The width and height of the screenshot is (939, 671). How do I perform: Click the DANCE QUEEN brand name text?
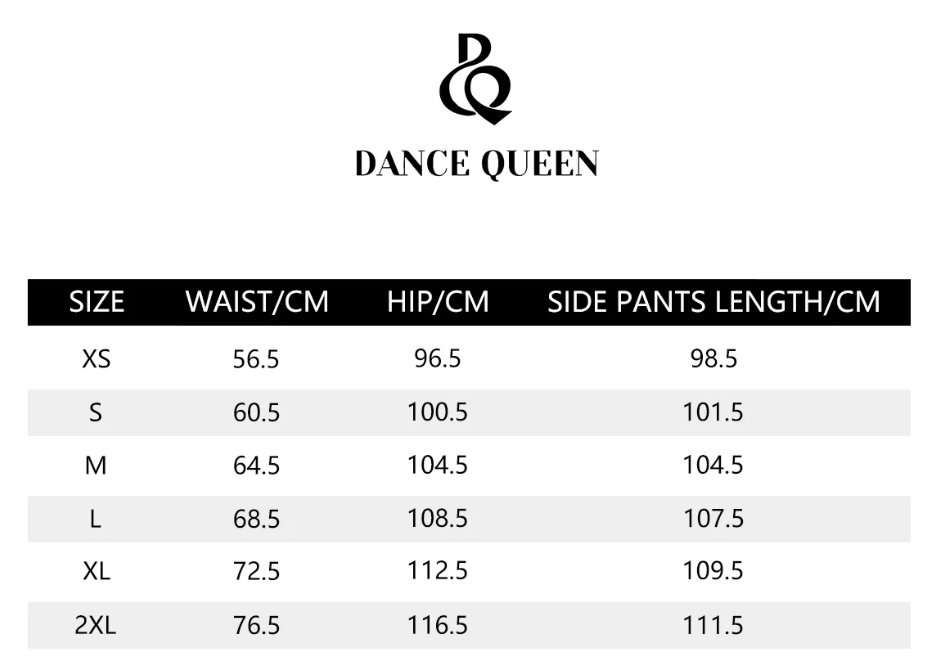coord(476,163)
